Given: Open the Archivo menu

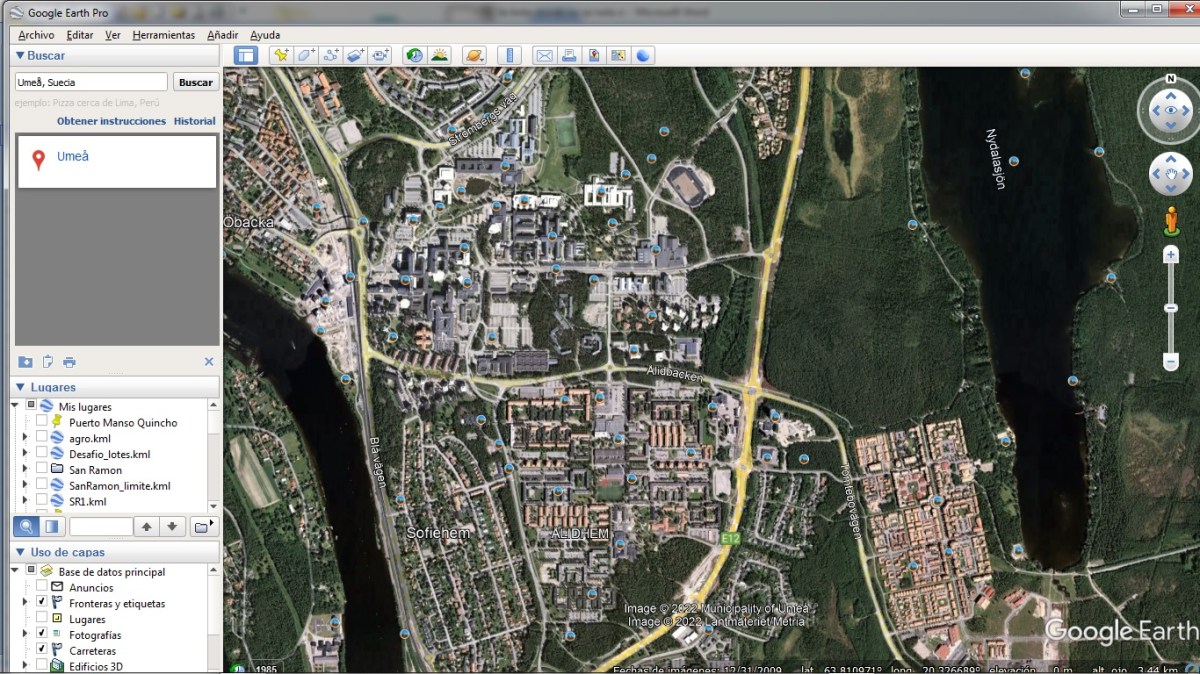Looking at the screenshot, I should [36, 35].
